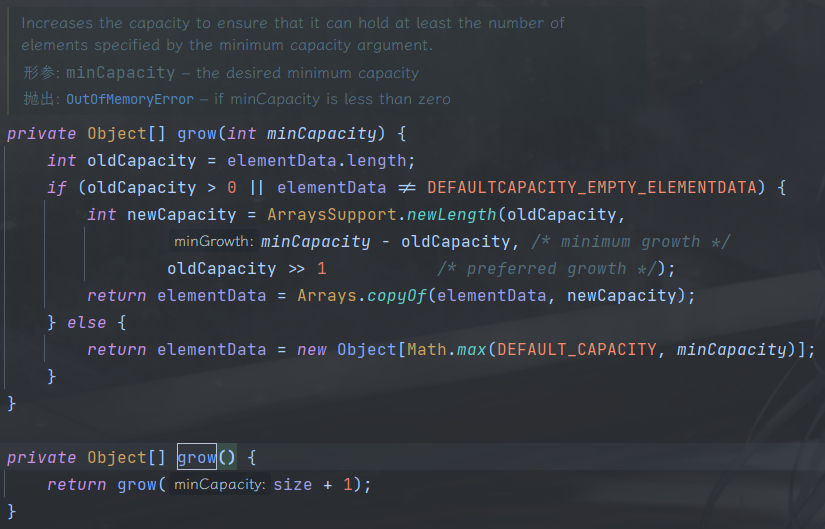825x529 pixels.
Task: Click the minCapacity parameter in the grow signature
Action: tap(321, 134)
